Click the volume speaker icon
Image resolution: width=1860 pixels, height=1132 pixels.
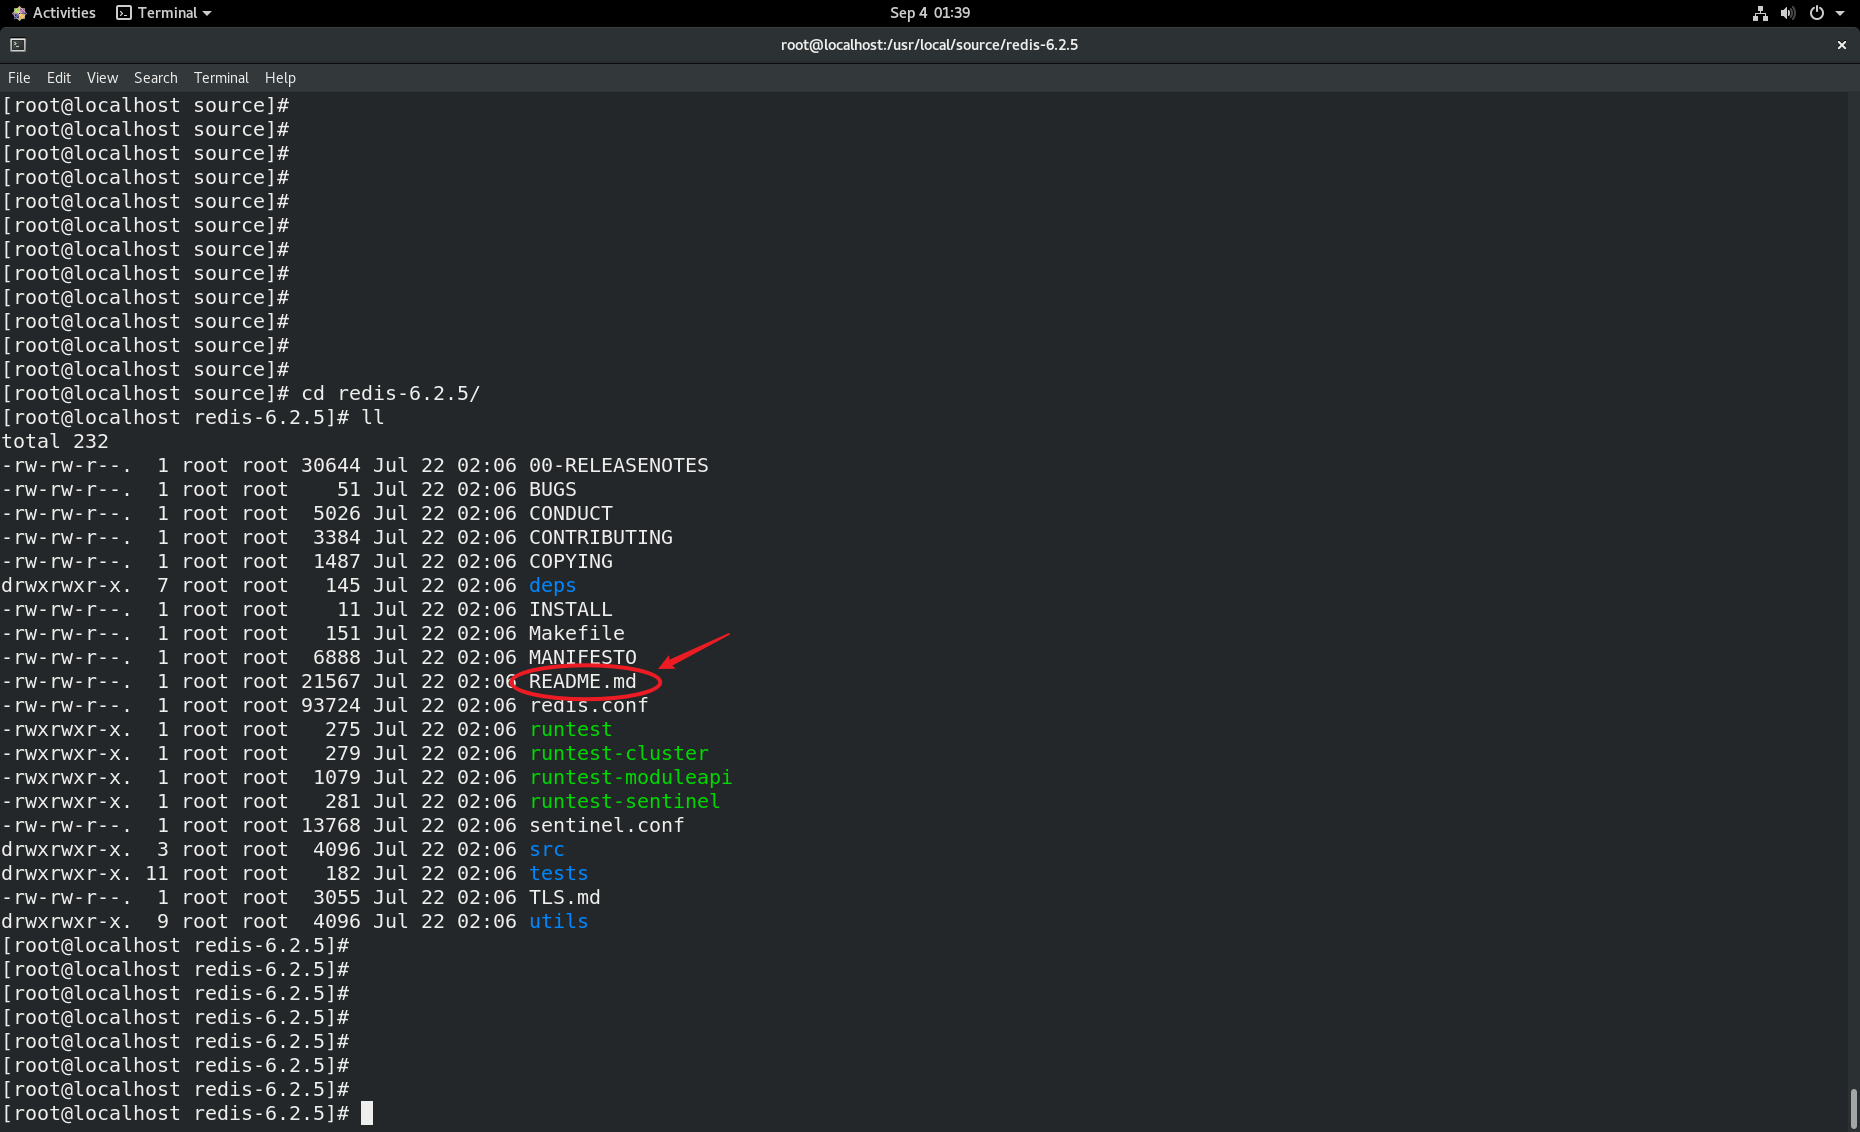pyautogui.click(x=1788, y=13)
